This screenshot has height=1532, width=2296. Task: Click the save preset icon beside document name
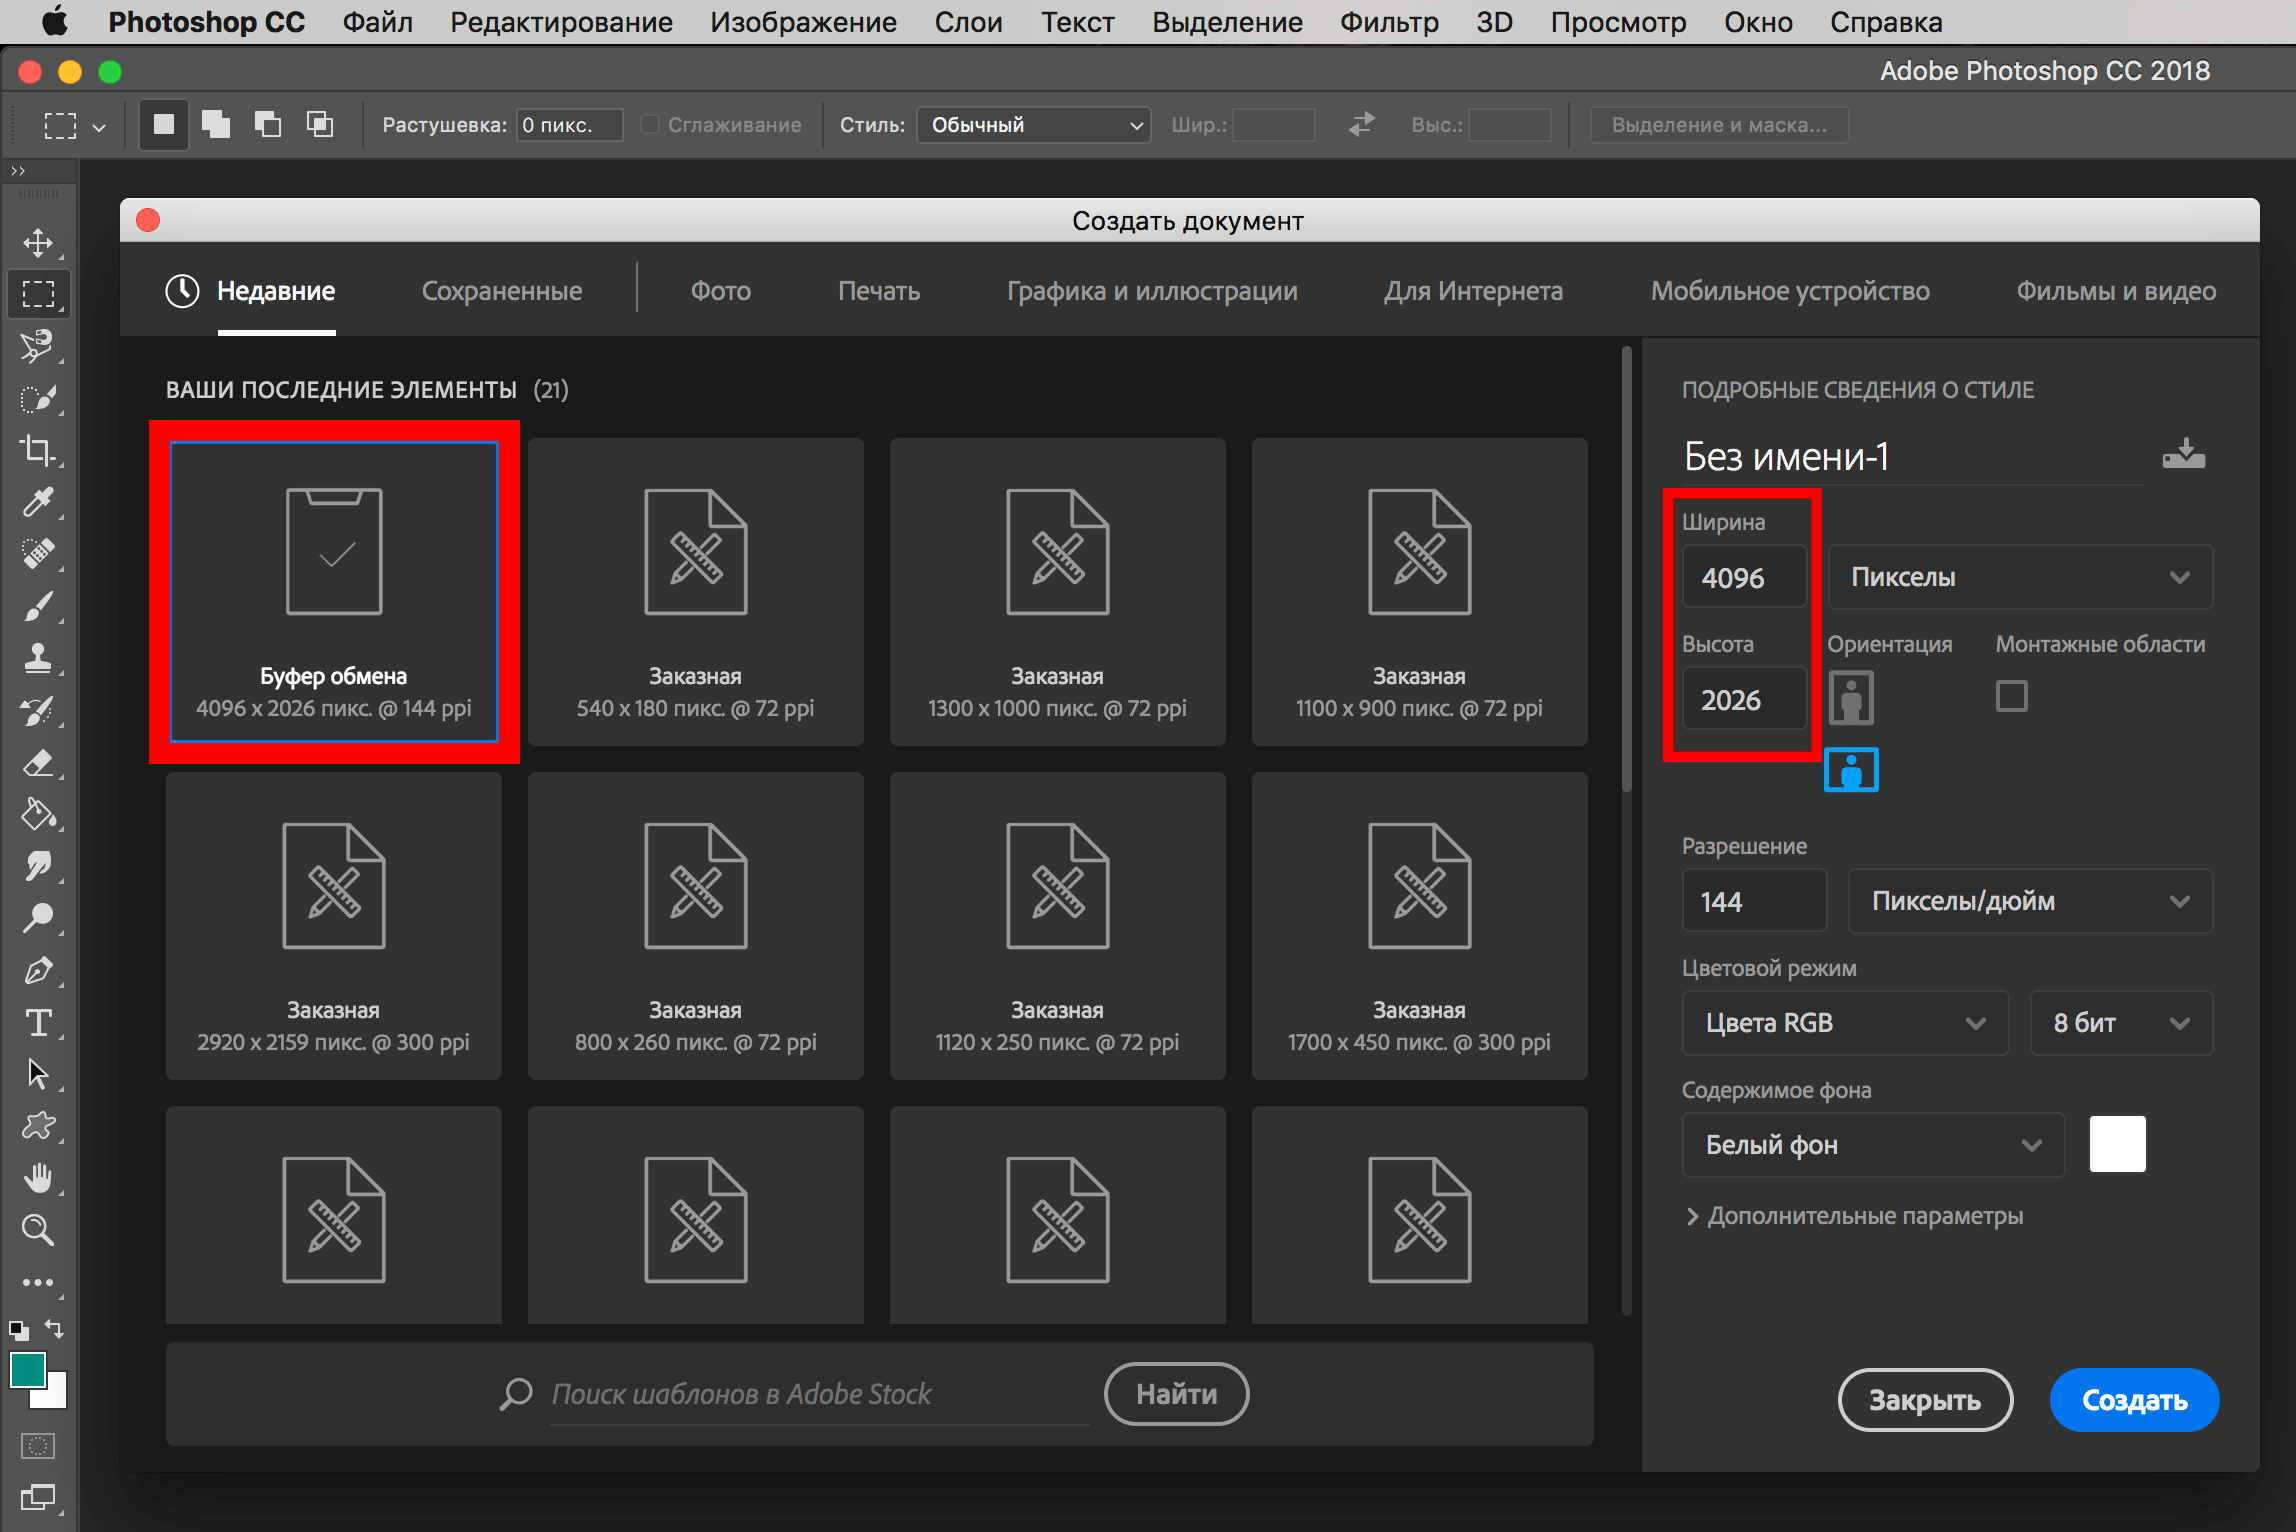(x=2183, y=454)
